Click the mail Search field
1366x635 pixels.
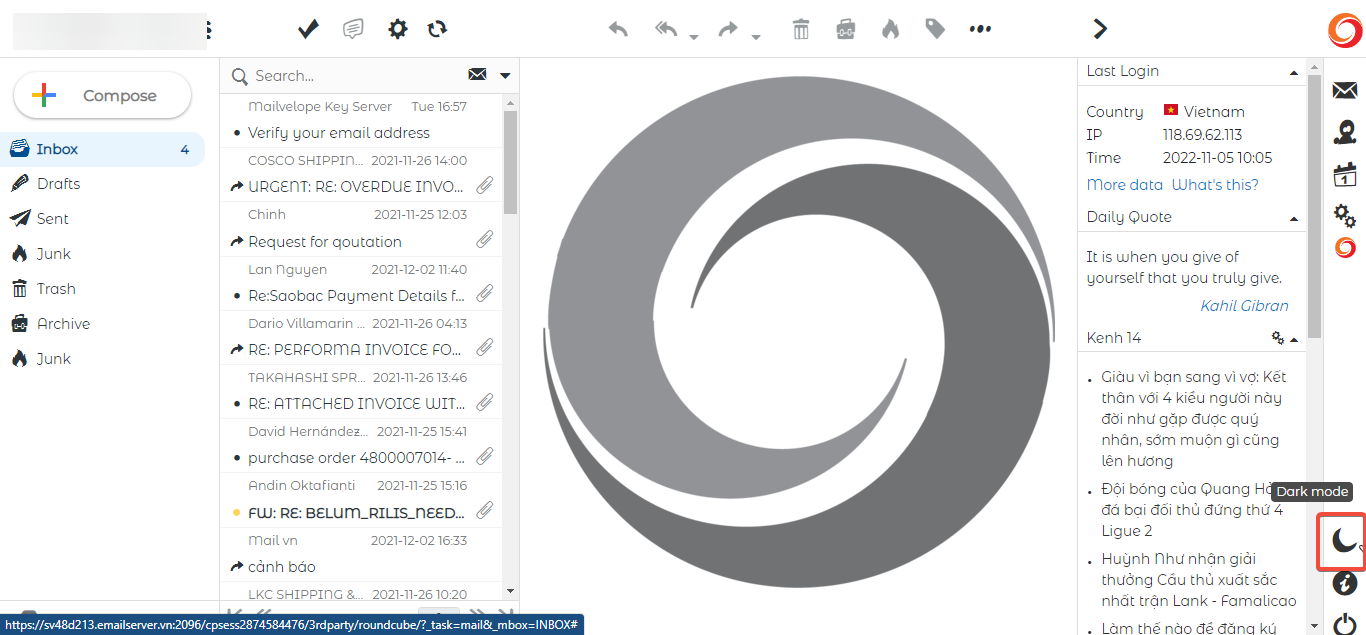355,76
